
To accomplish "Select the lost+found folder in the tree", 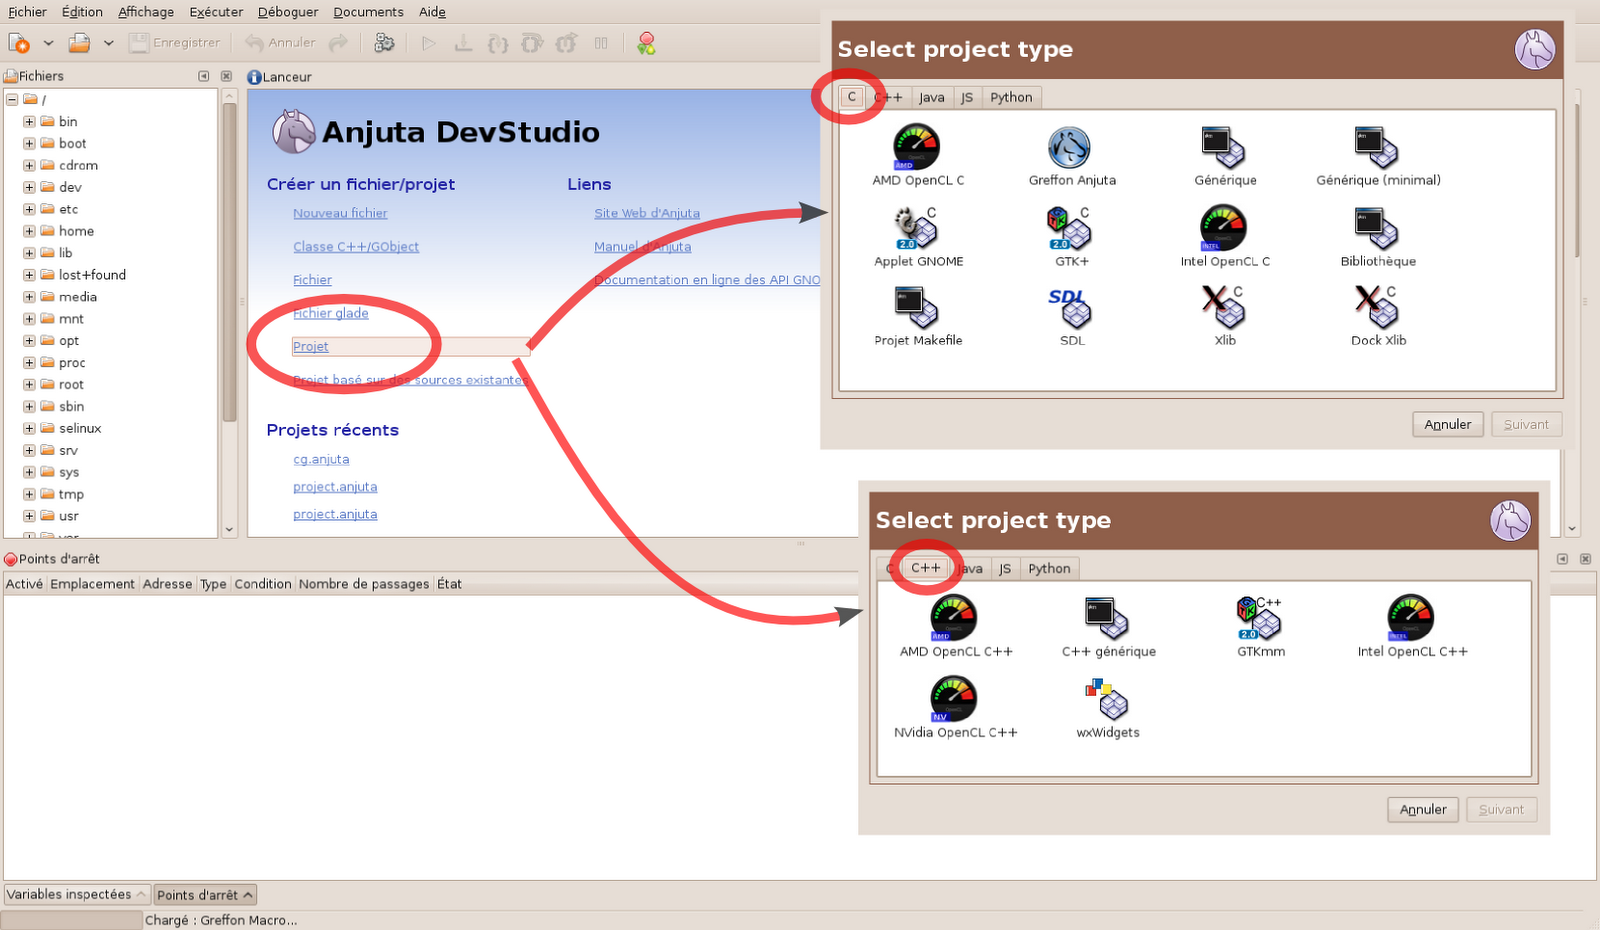I will tap(92, 275).
